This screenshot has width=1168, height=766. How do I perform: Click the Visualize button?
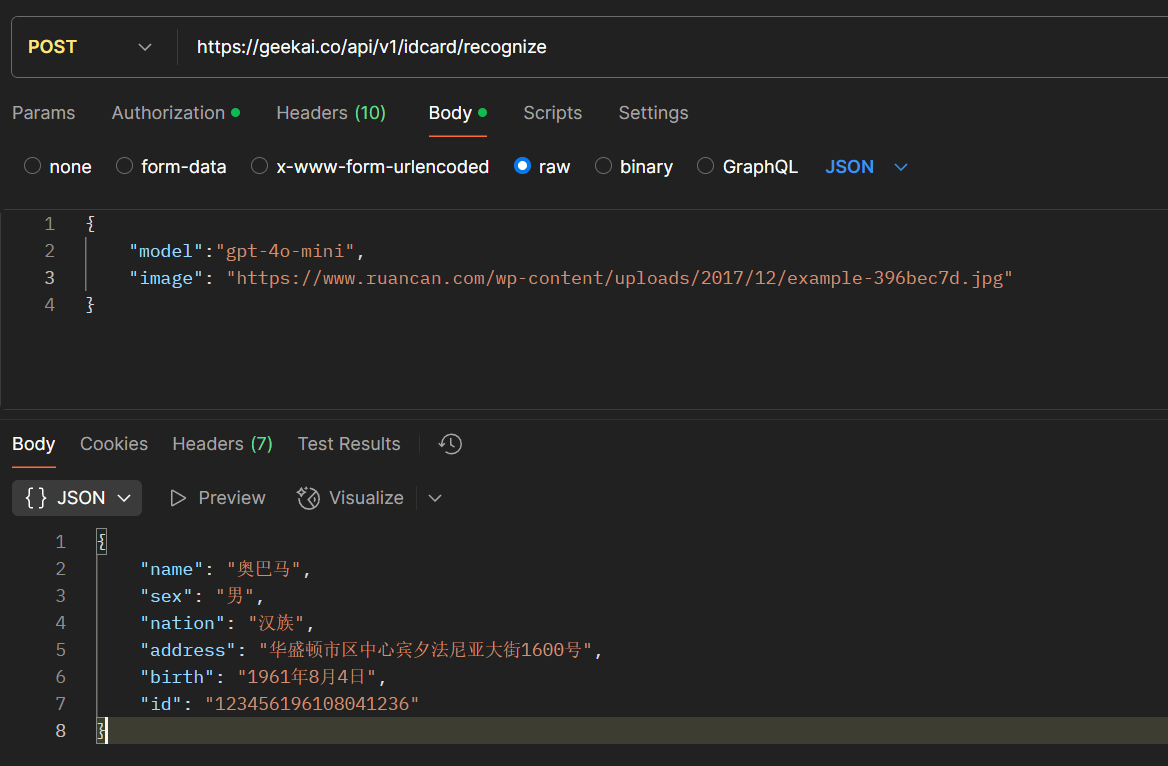(350, 498)
